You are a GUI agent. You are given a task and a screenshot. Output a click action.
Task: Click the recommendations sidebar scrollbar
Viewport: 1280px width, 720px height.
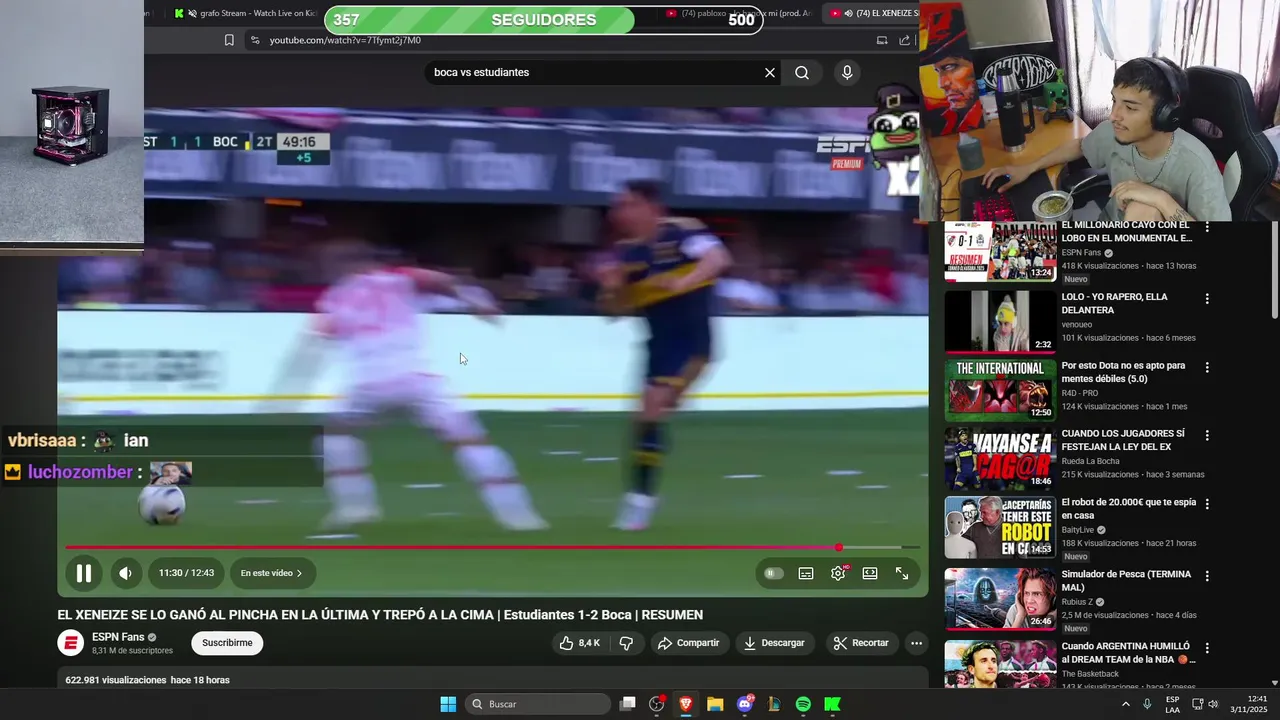(x=1274, y=270)
